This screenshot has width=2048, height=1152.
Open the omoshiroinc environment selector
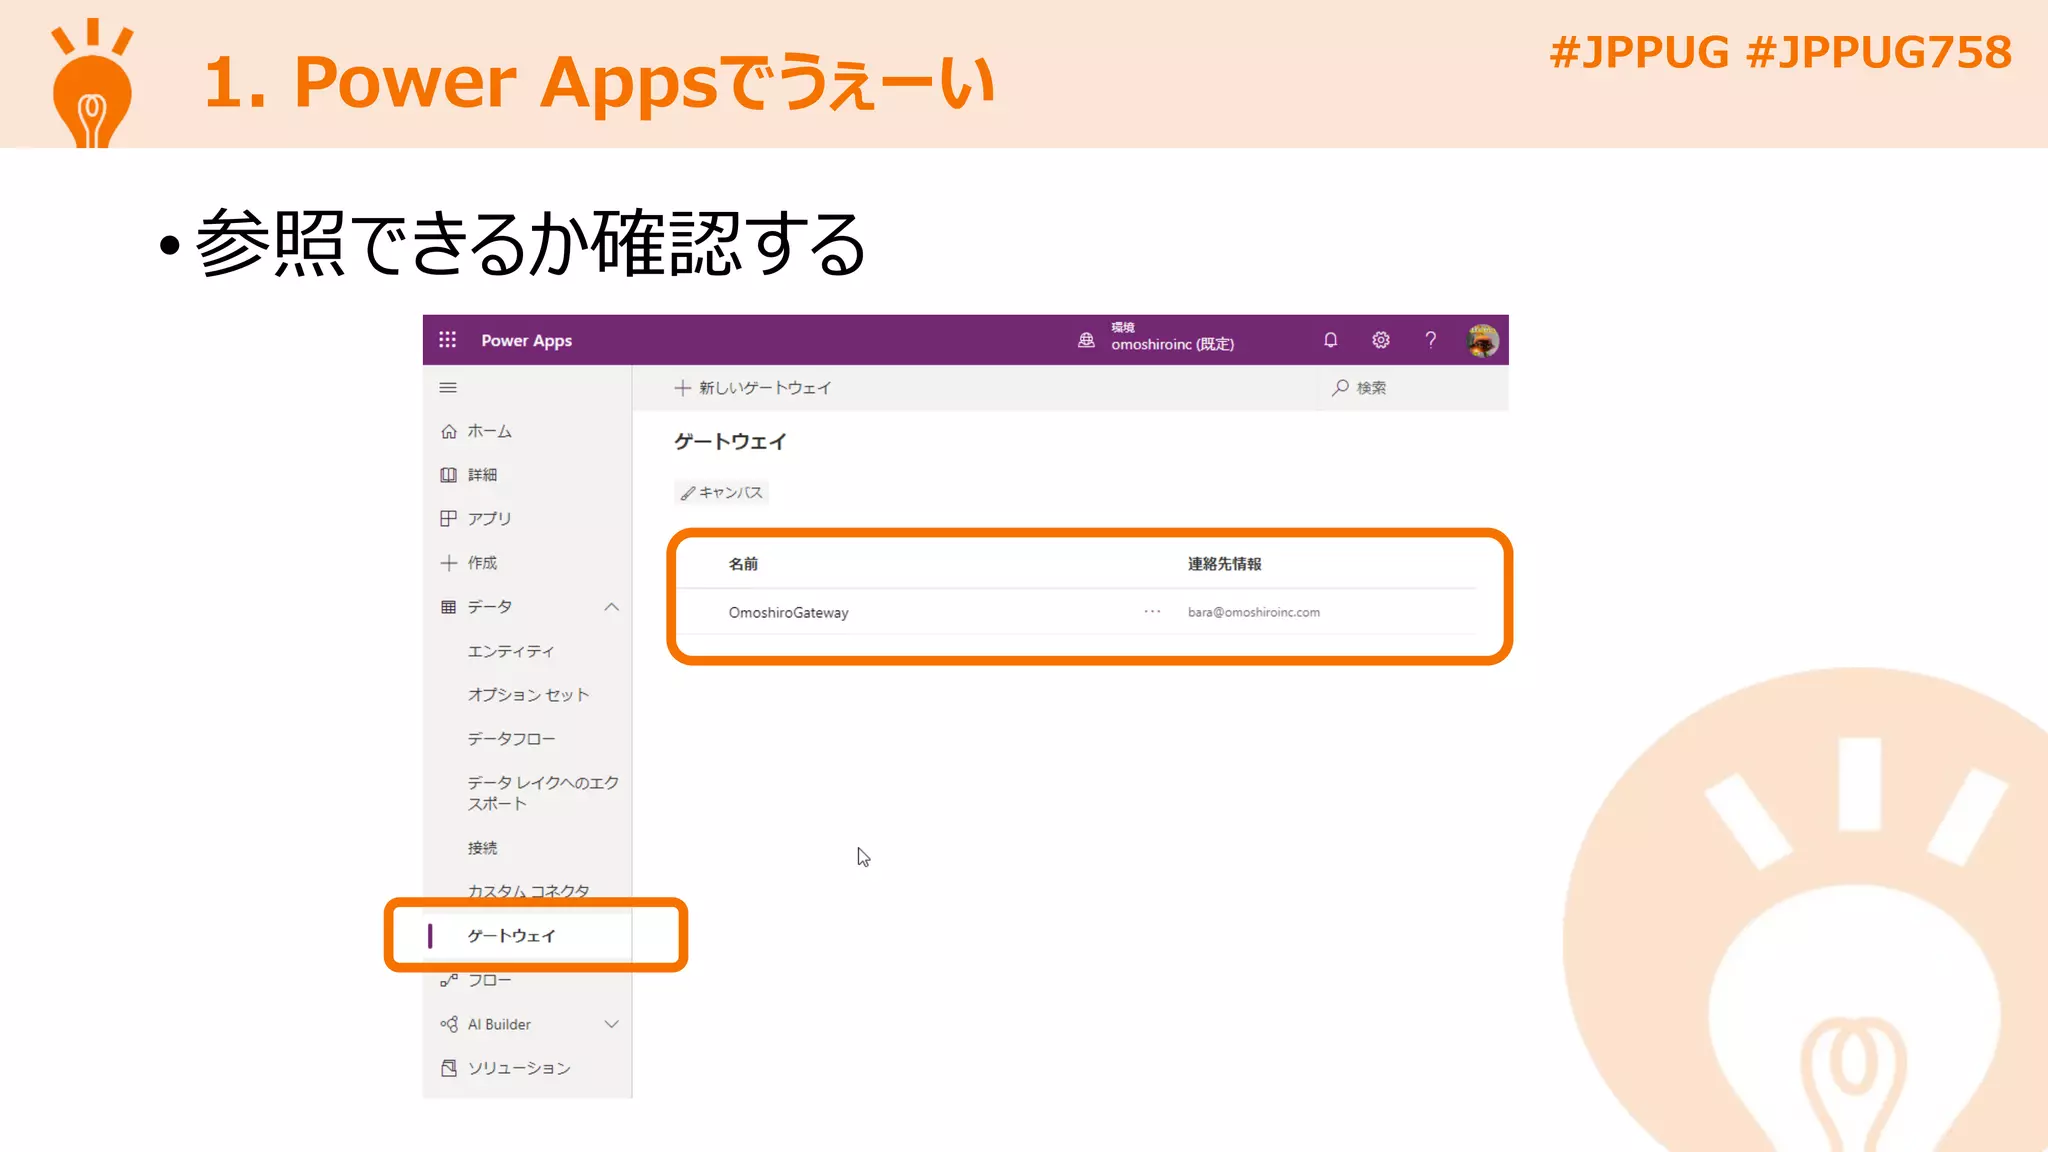(1172, 343)
